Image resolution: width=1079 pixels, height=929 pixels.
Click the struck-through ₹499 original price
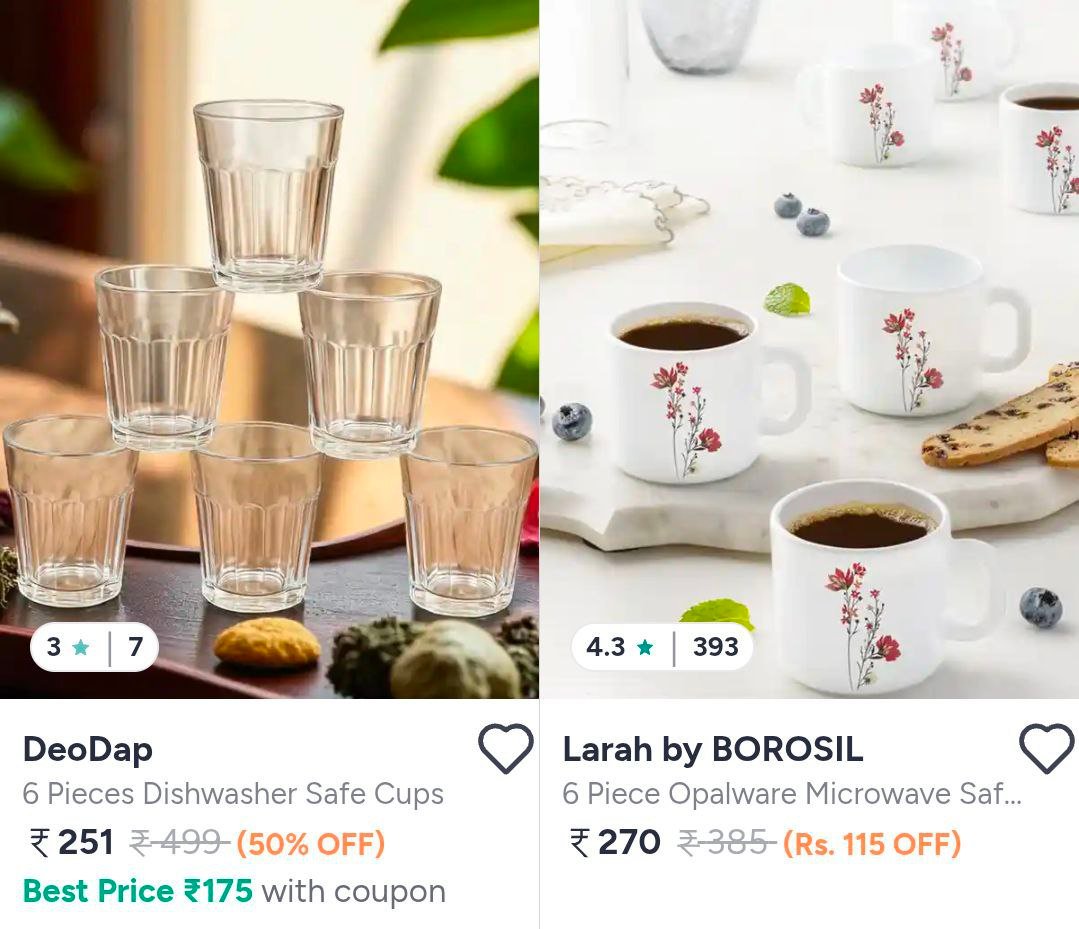179,842
